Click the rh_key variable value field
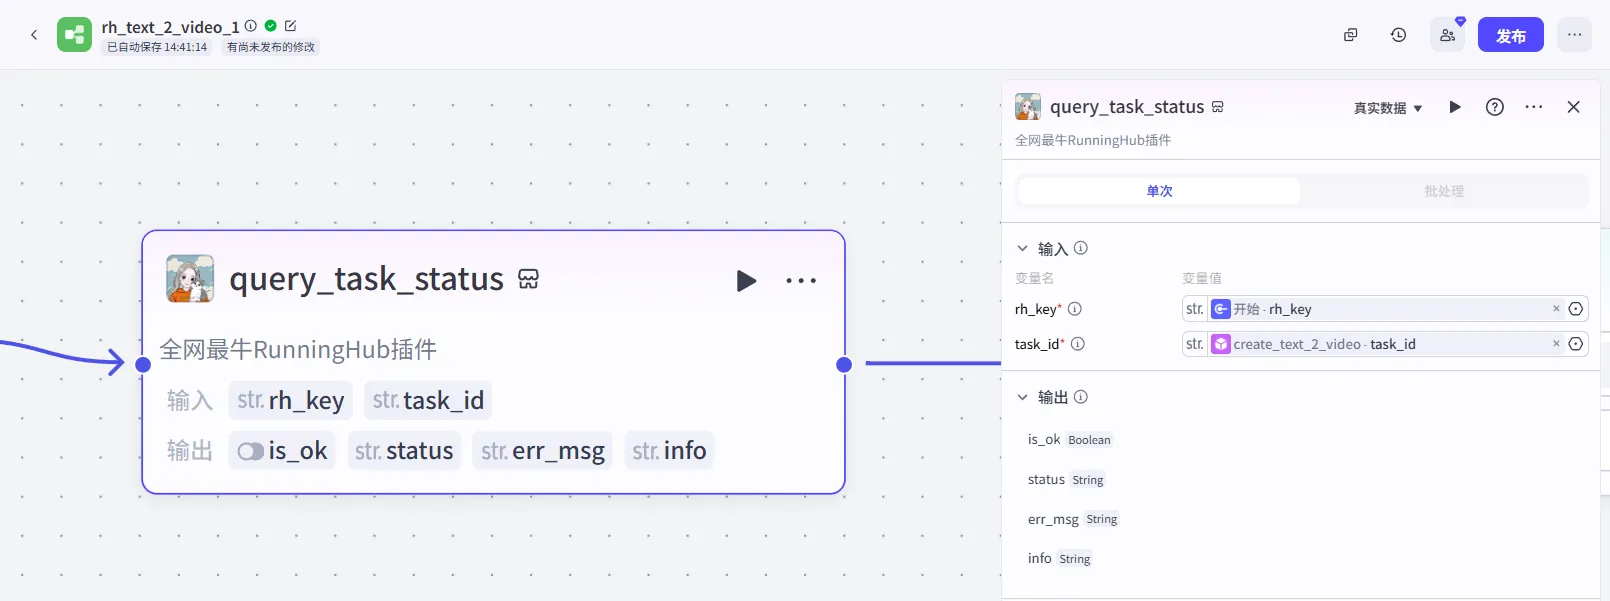The width and height of the screenshot is (1610, 601). (1384, 309)
